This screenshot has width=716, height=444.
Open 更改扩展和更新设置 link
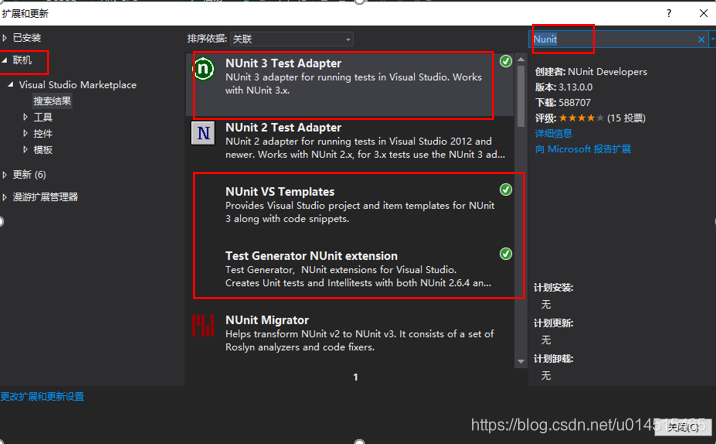tap(42, 396)
